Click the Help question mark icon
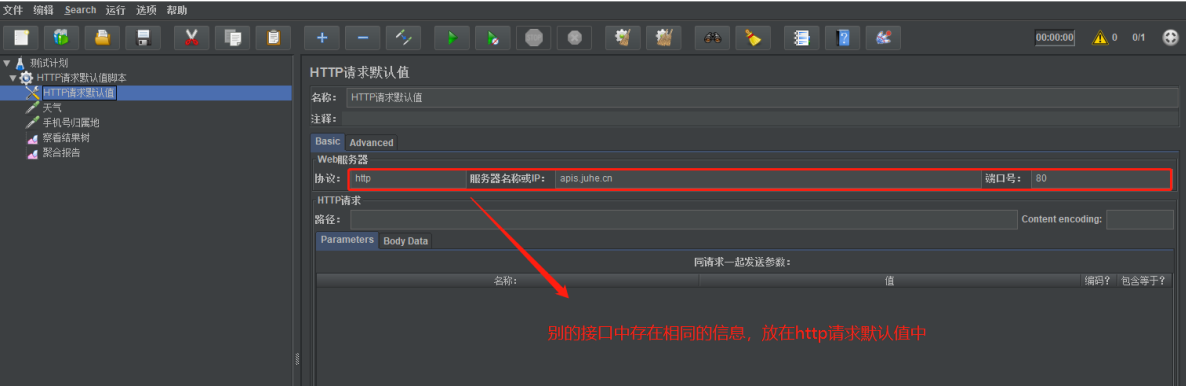1186x387 pixels. click(x=842, y=37)
